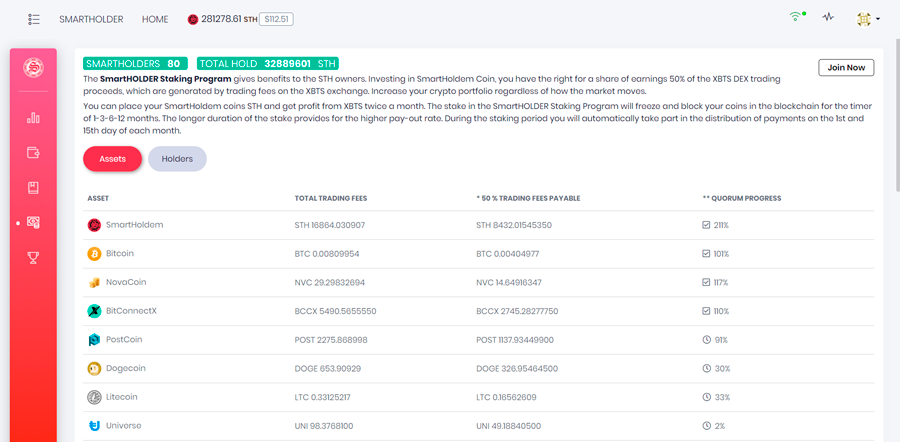Click the LTC 0.33125217 total fees value
The image size is (900, 442).
point(323,397)
